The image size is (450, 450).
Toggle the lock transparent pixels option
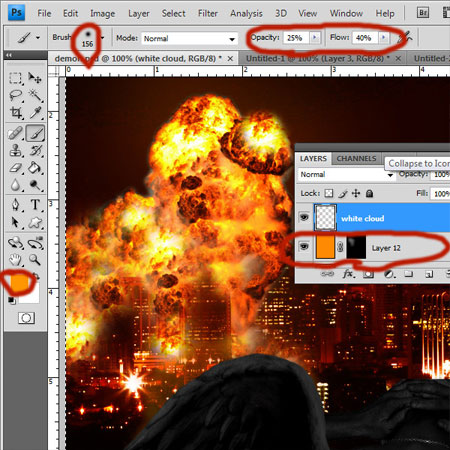(329, 193)
